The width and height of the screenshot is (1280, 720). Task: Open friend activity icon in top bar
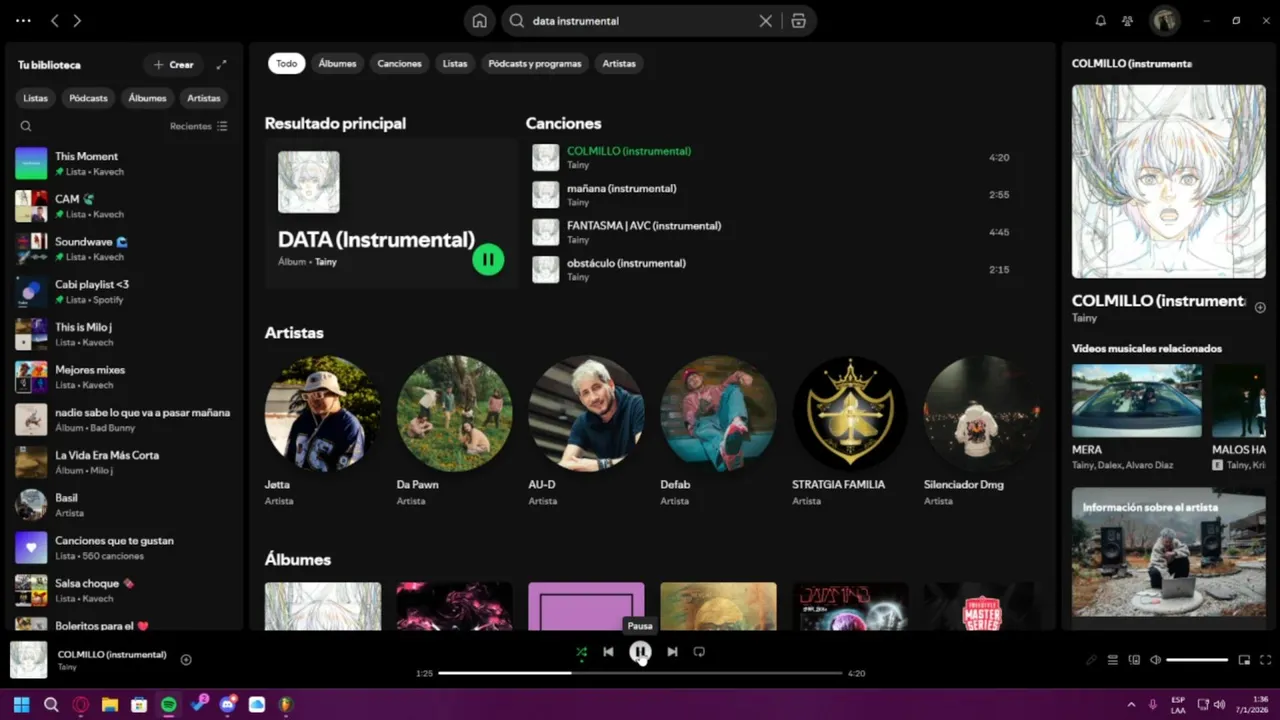(x=1128, y=20)
